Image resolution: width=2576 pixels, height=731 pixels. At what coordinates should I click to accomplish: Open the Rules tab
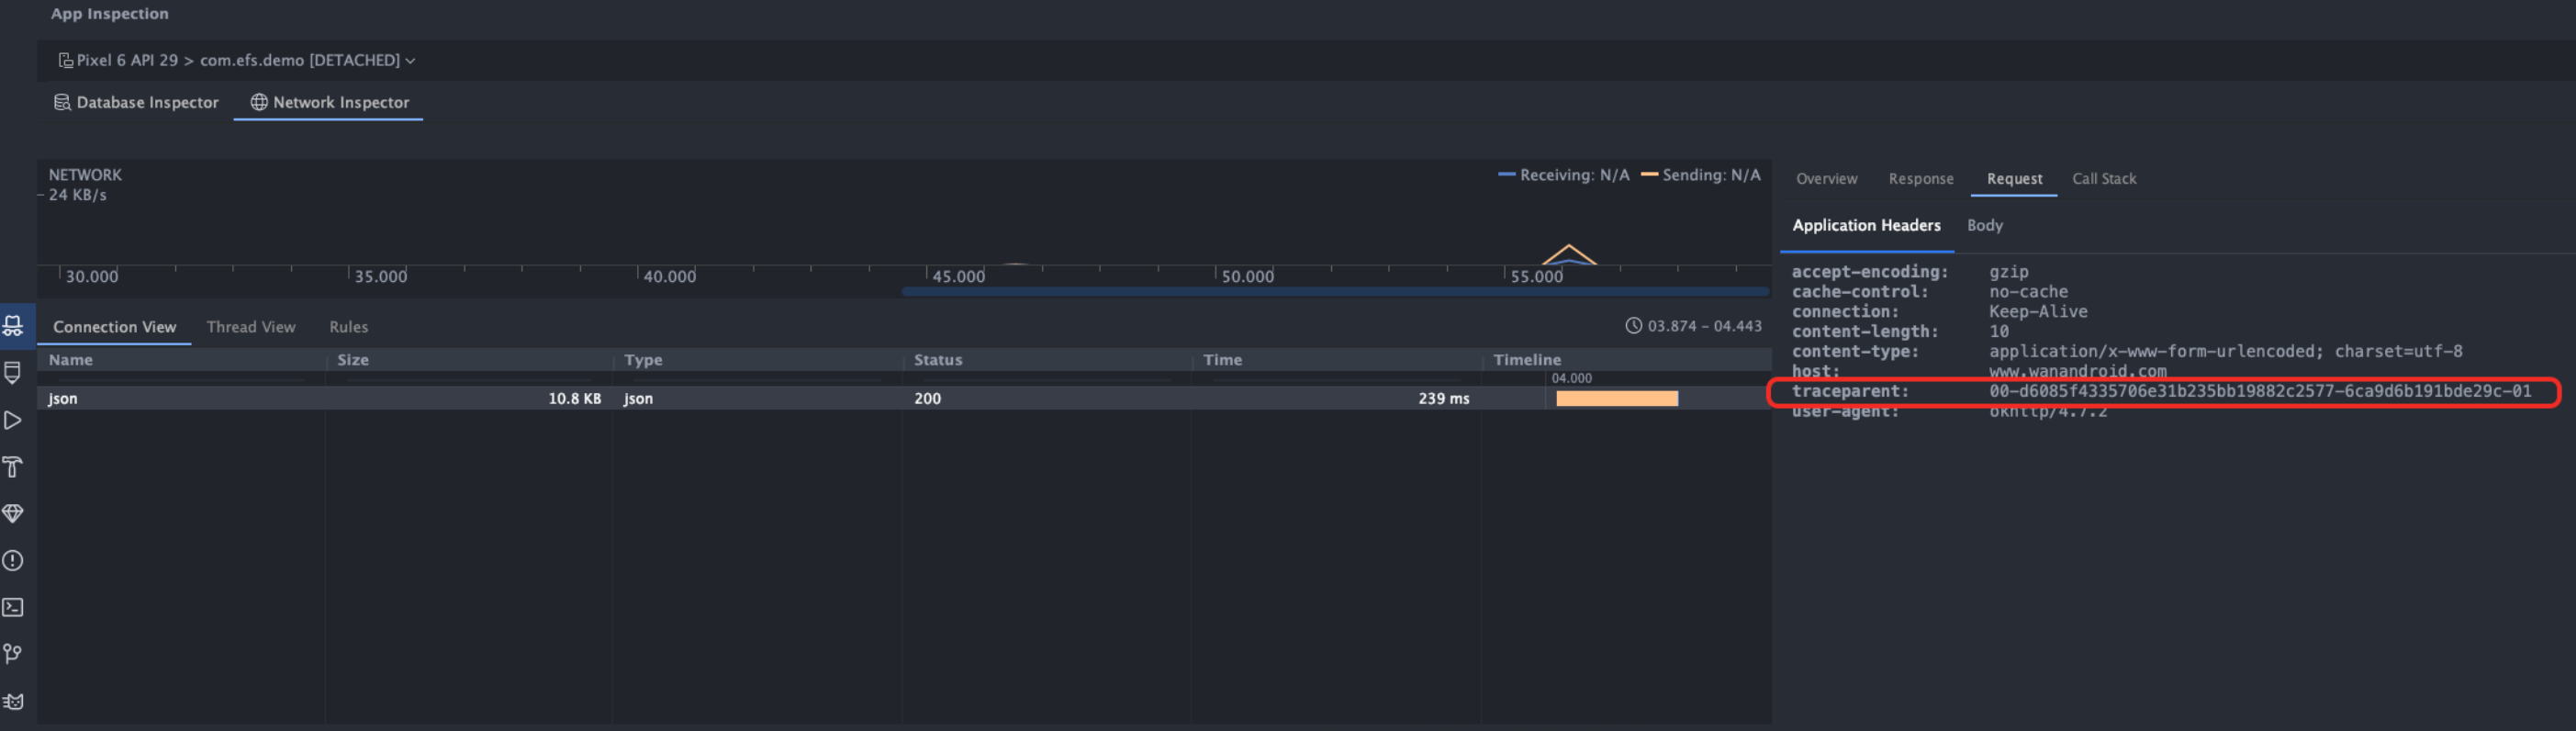click(x=349, y=327)
